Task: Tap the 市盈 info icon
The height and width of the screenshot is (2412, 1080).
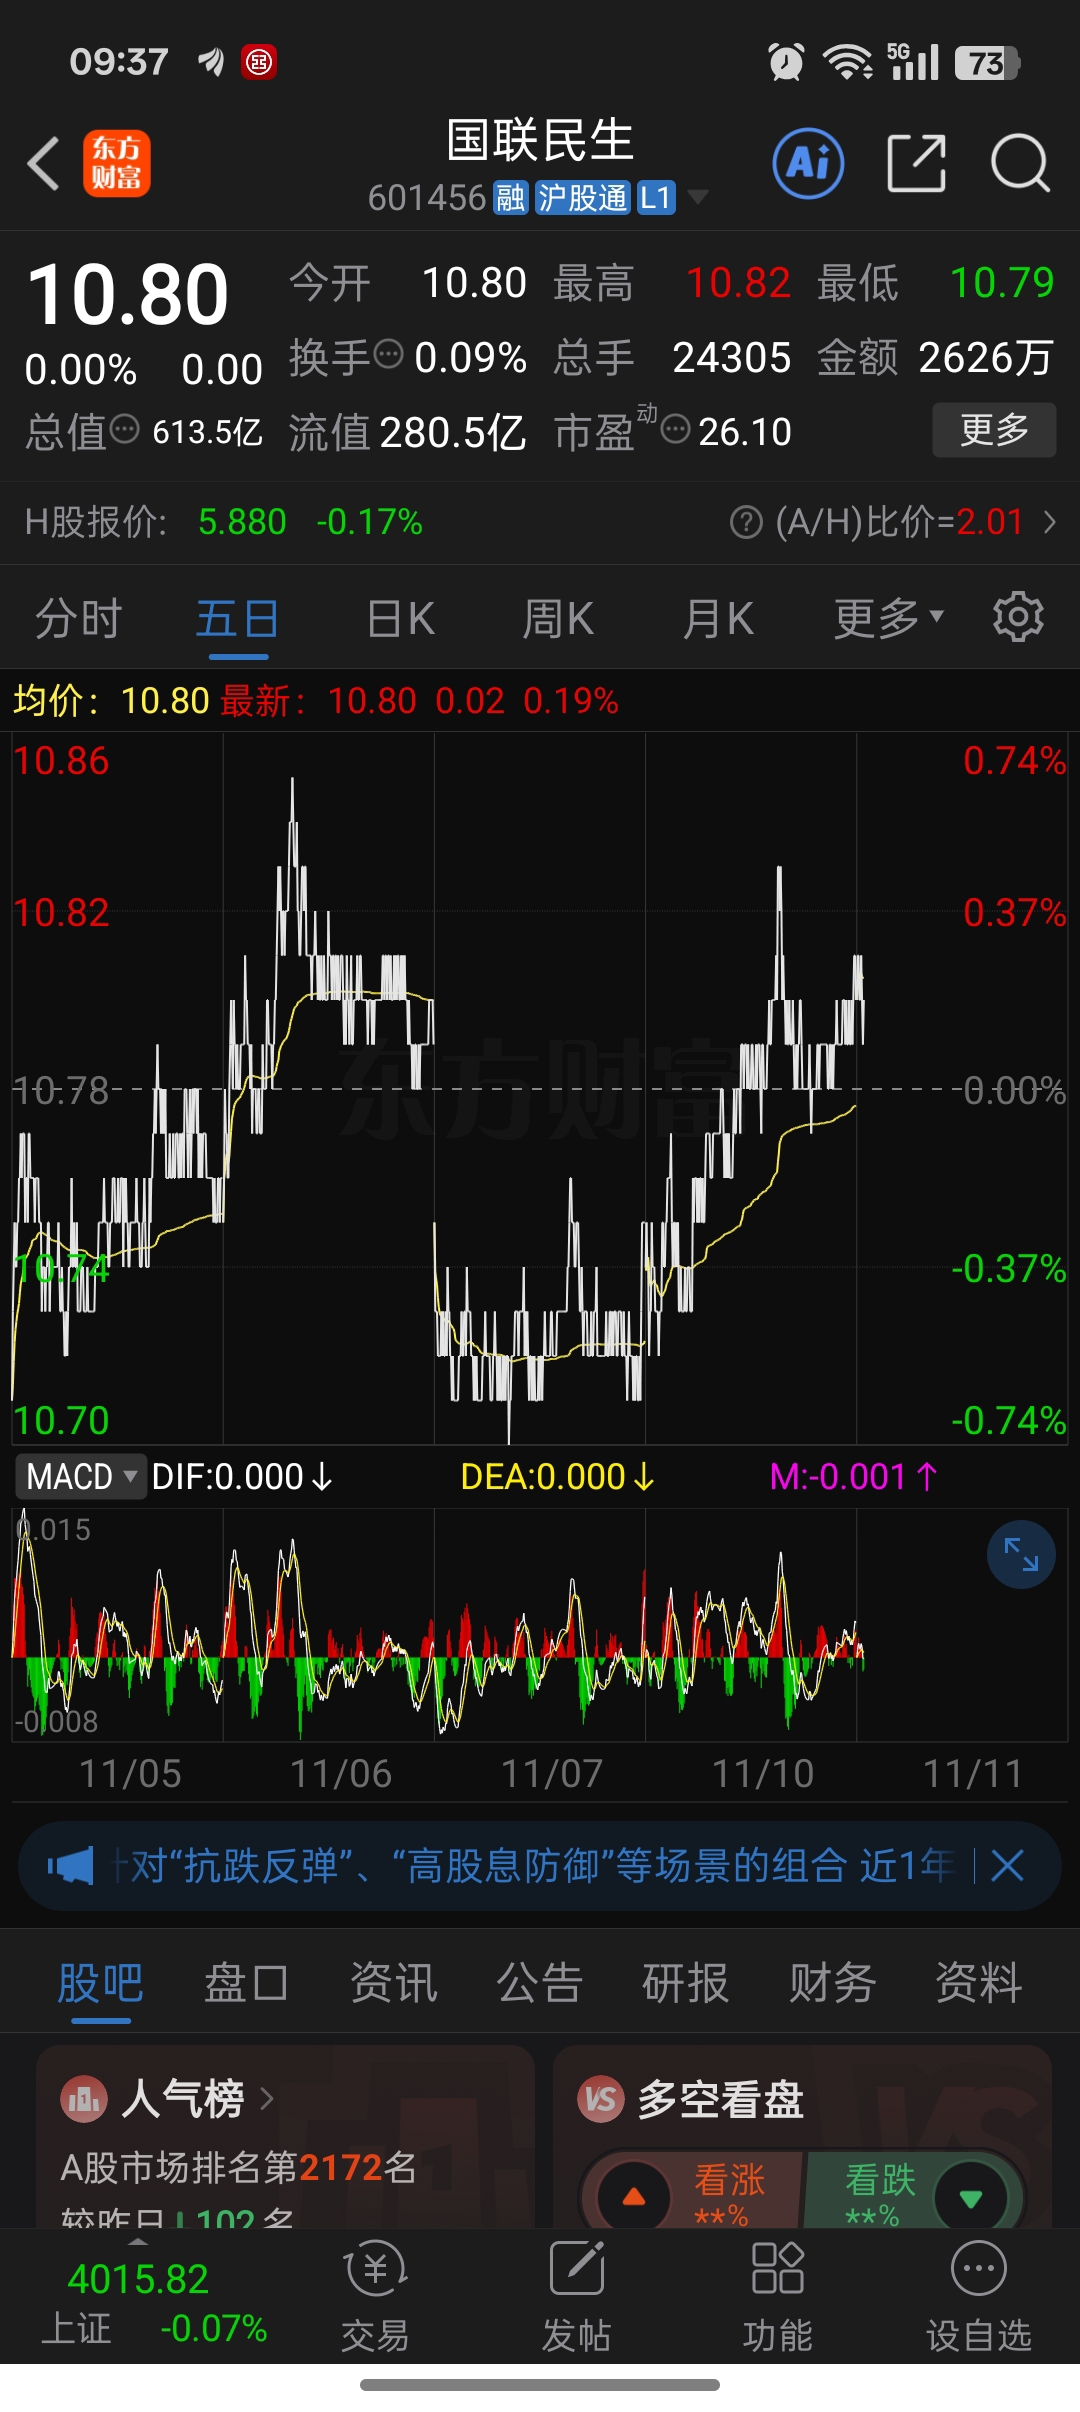Action: click(676, 429)
